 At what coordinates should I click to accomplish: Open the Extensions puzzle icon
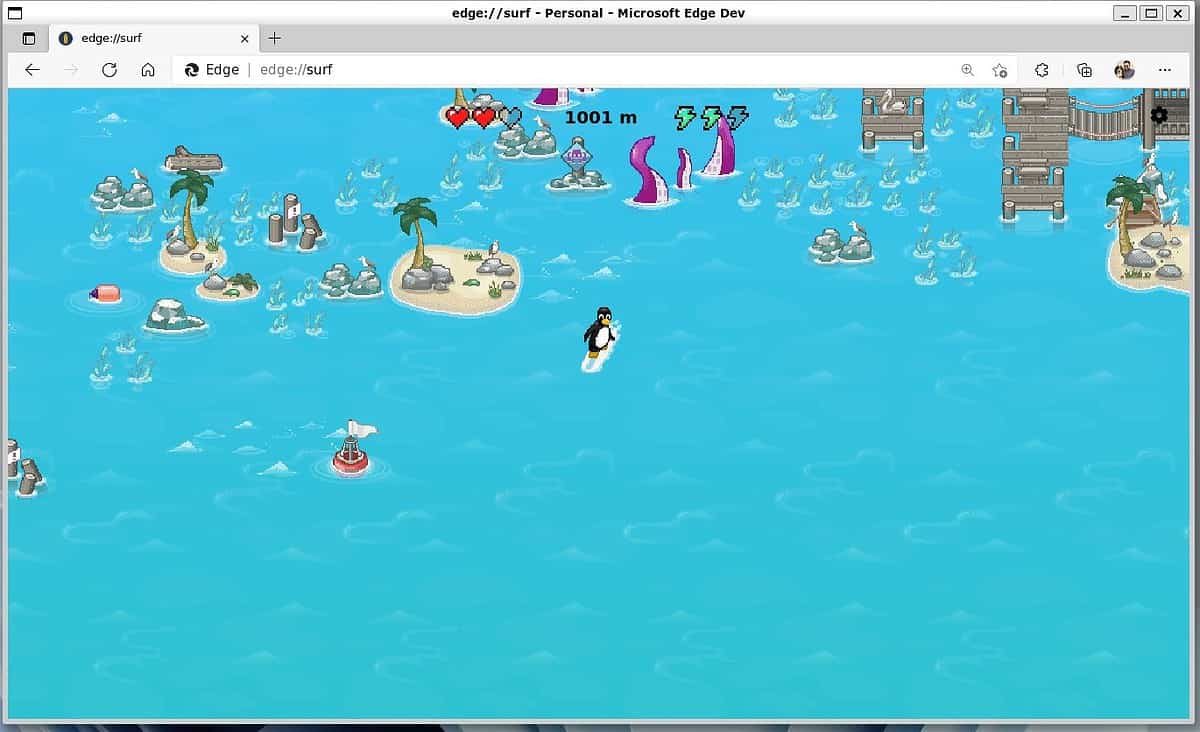1042,70
